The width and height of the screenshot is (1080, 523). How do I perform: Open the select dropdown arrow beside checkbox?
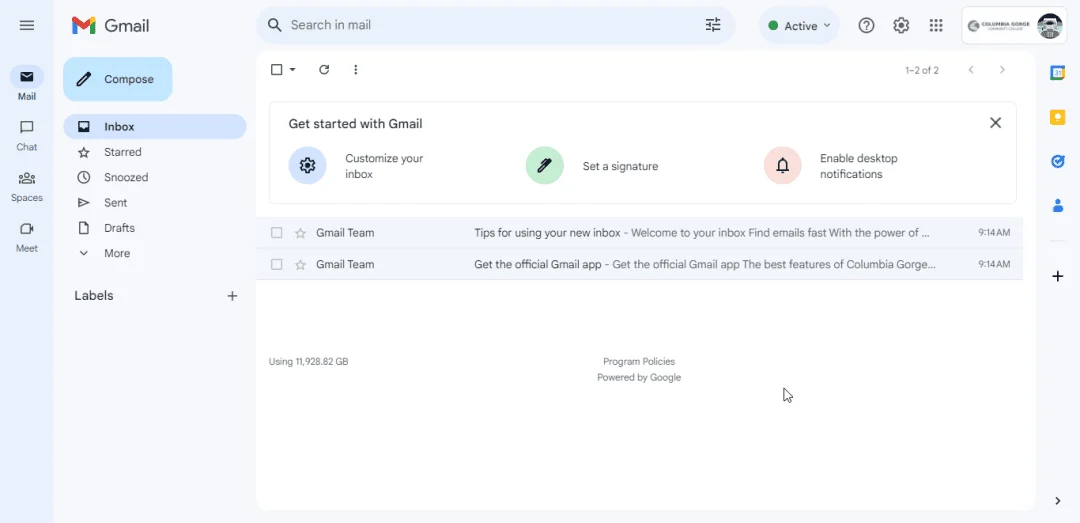point(293,70)
